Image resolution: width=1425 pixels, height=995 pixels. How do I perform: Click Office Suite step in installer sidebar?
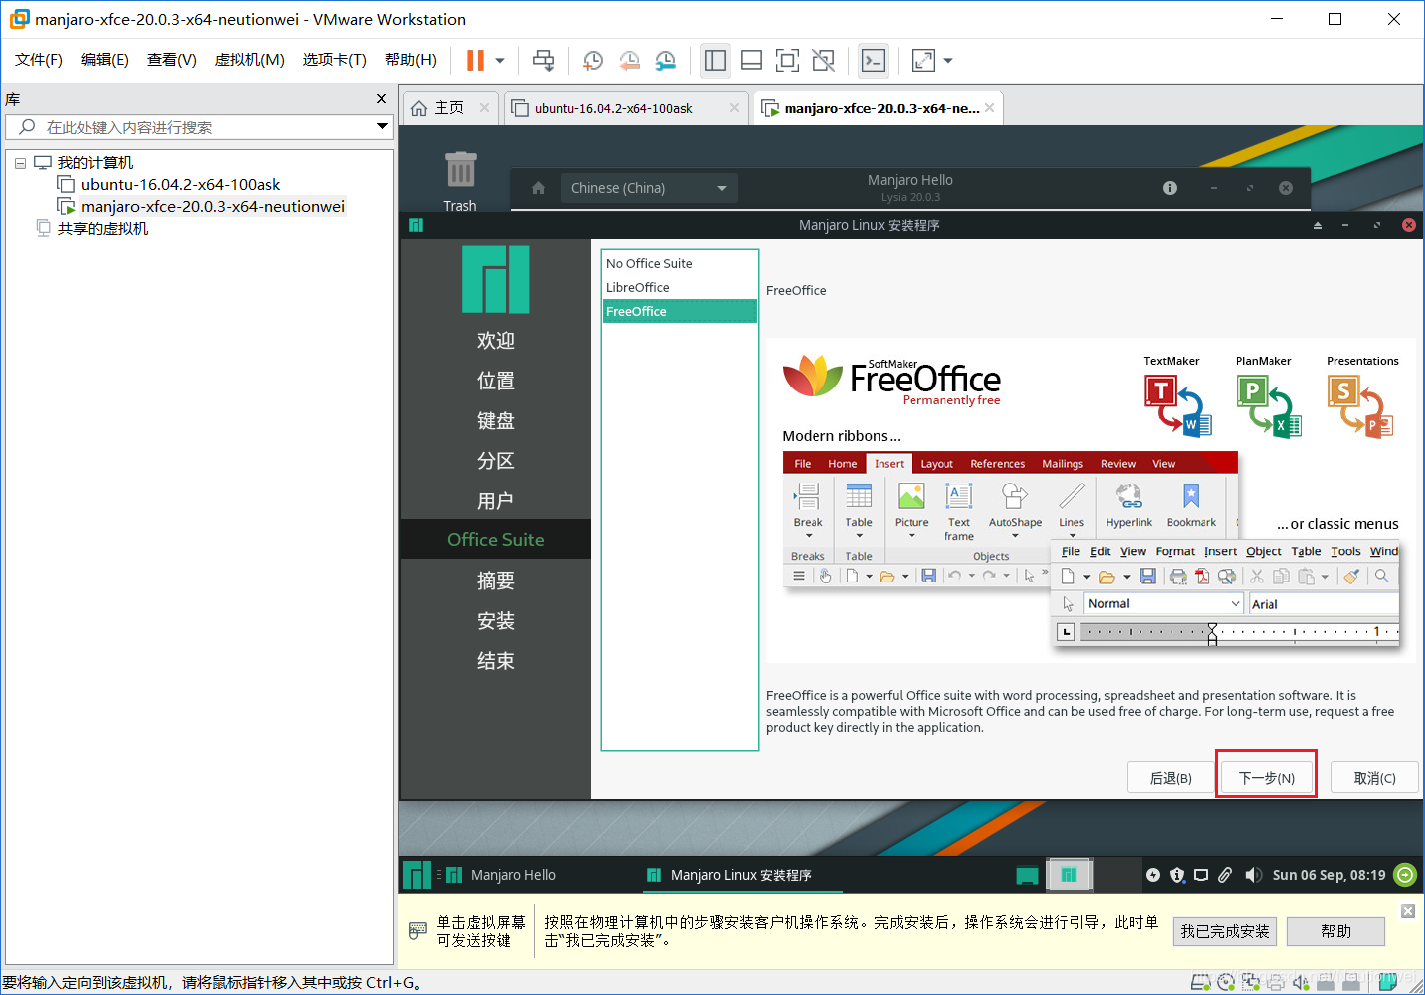click(496, 539)
